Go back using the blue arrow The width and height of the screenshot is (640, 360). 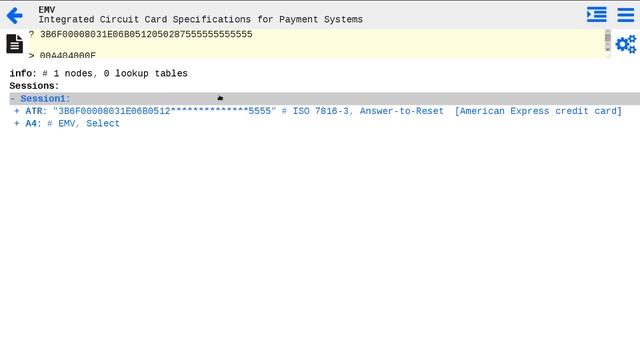(15, 16)
